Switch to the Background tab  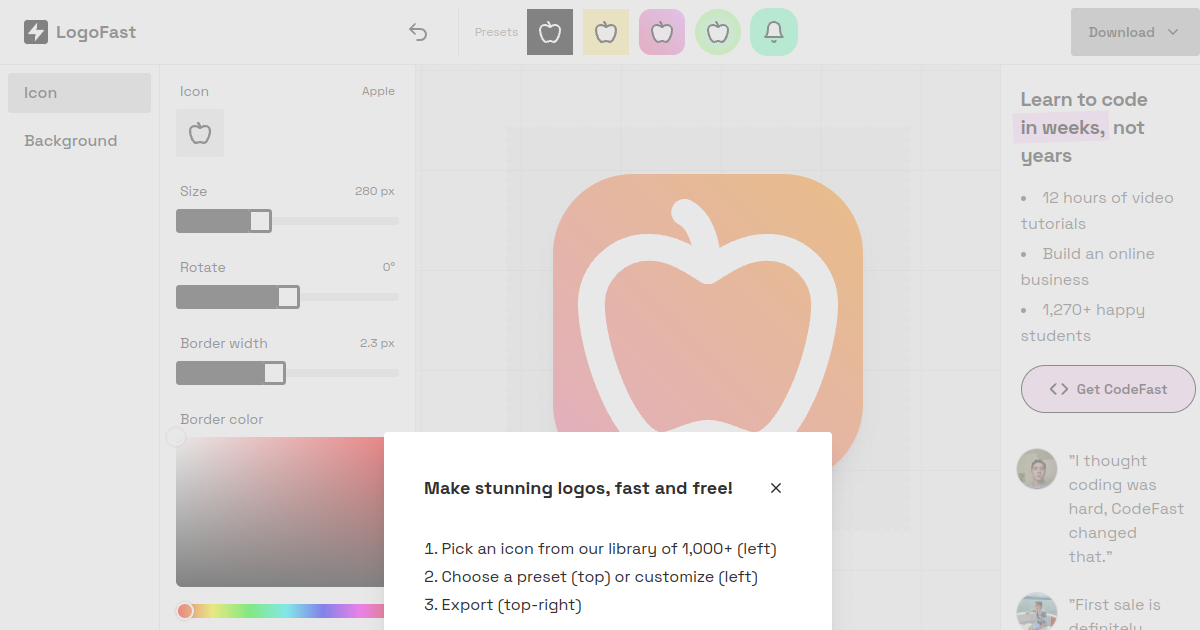[79, 141]
